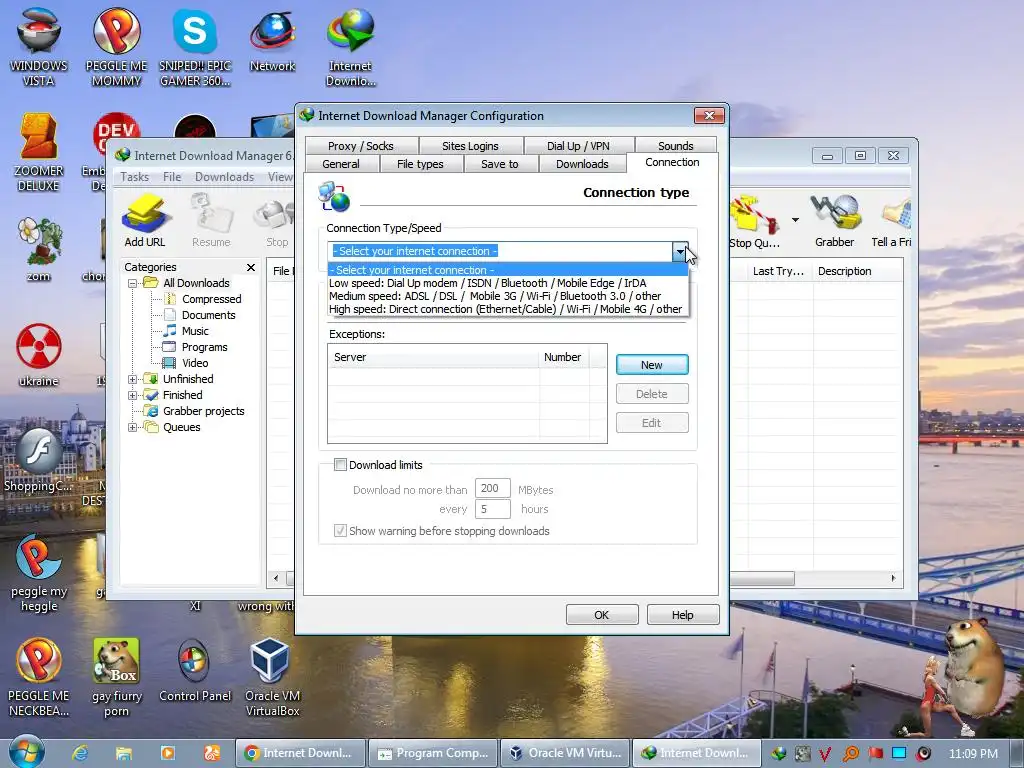Select High speed Direct connection option
Viewport: 1024px width, 768px height.
pyautogui.click(x=507, y=309)
